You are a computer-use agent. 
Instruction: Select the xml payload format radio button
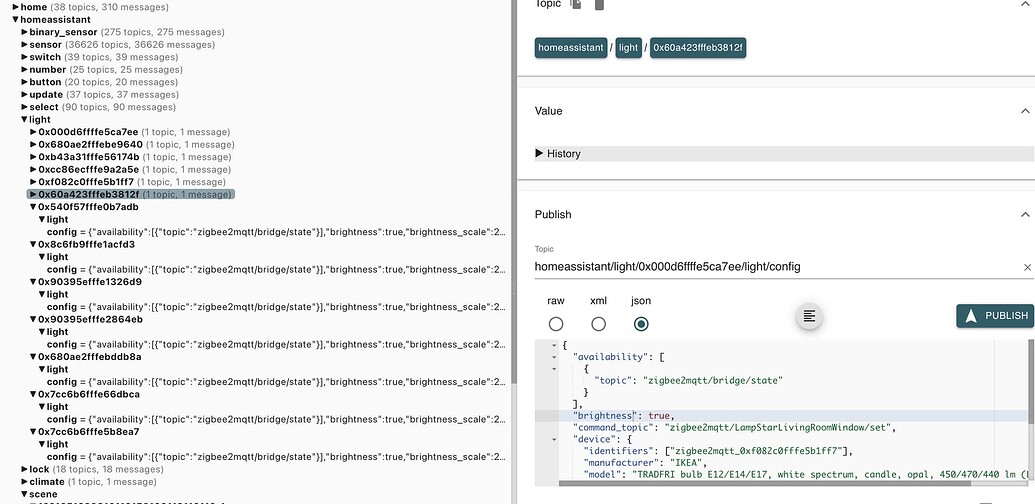click(x=598, y=324)
